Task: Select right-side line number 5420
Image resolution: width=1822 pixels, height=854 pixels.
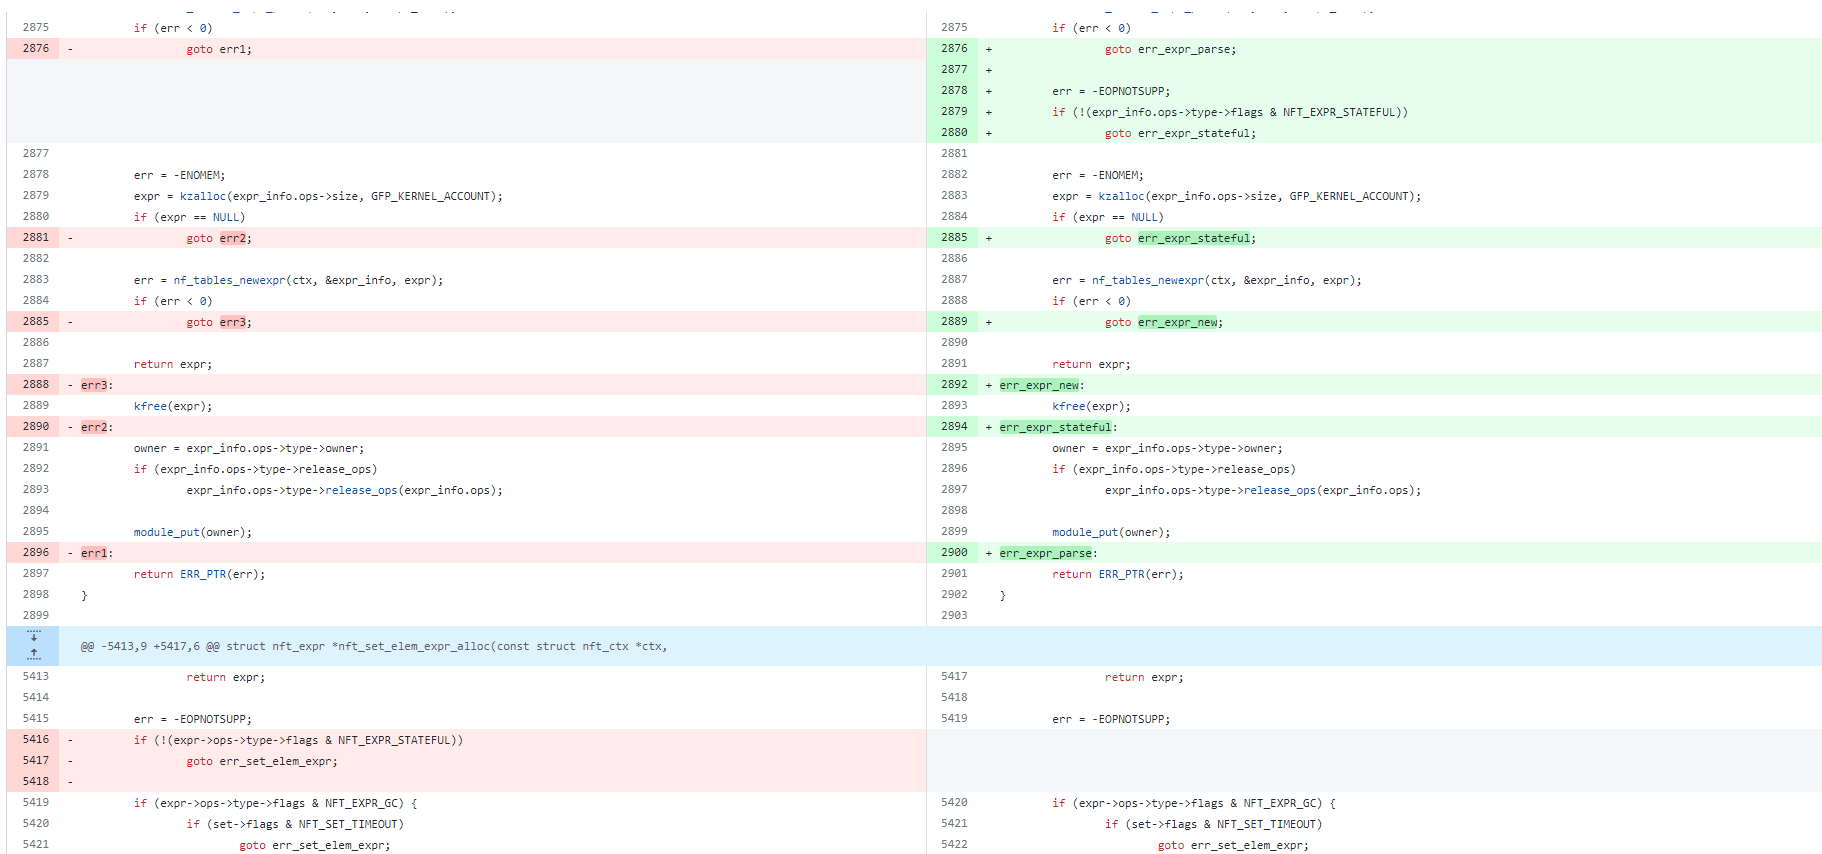Action: pos(954,802)
